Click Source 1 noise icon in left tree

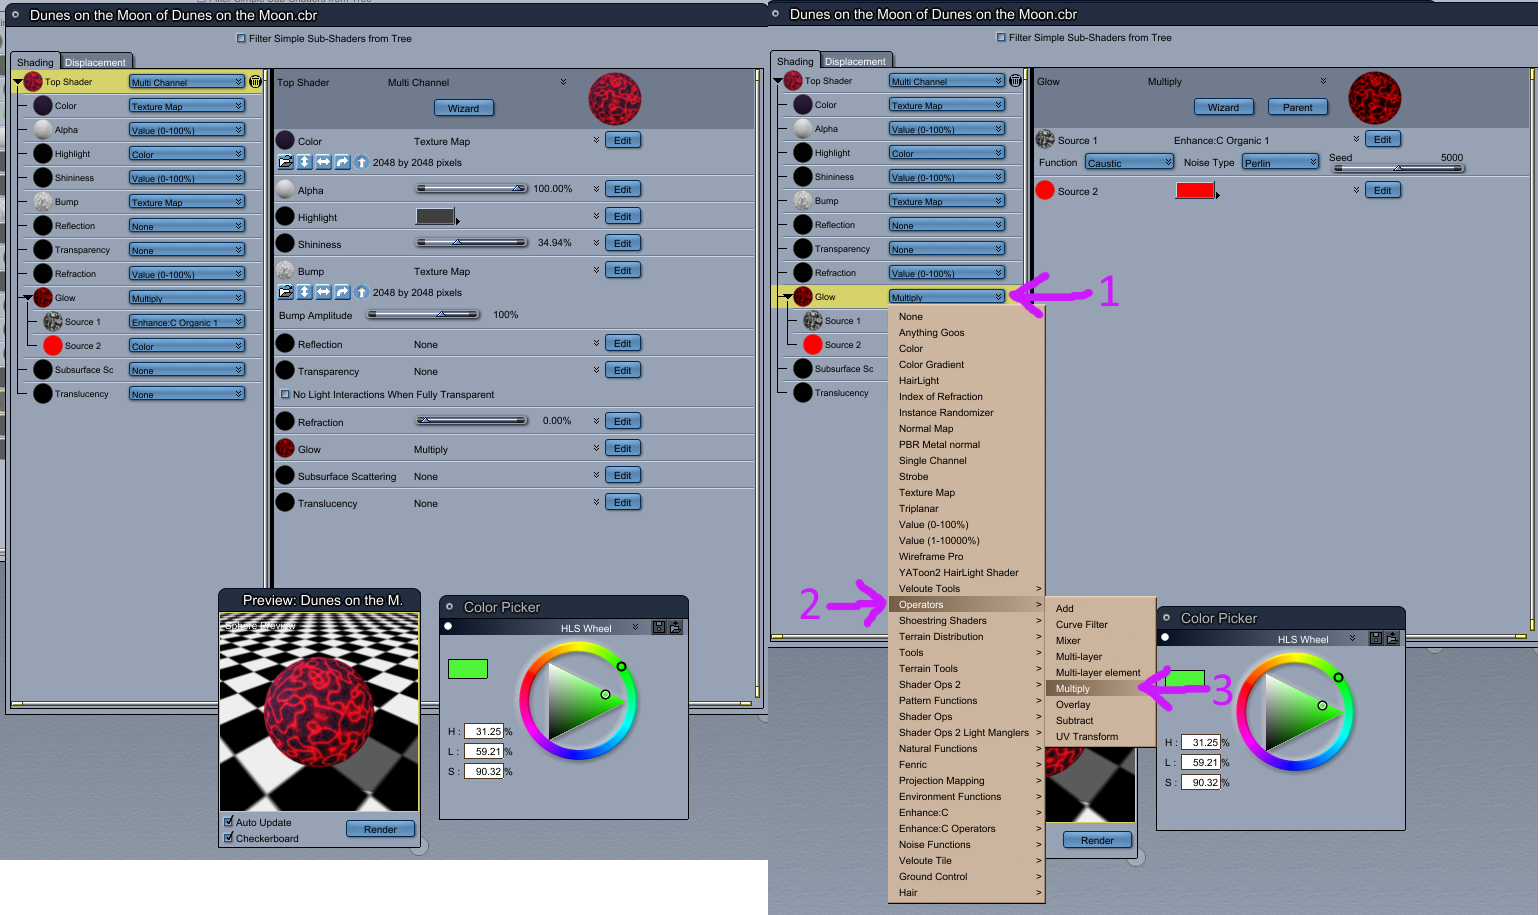tap(53, 322)
